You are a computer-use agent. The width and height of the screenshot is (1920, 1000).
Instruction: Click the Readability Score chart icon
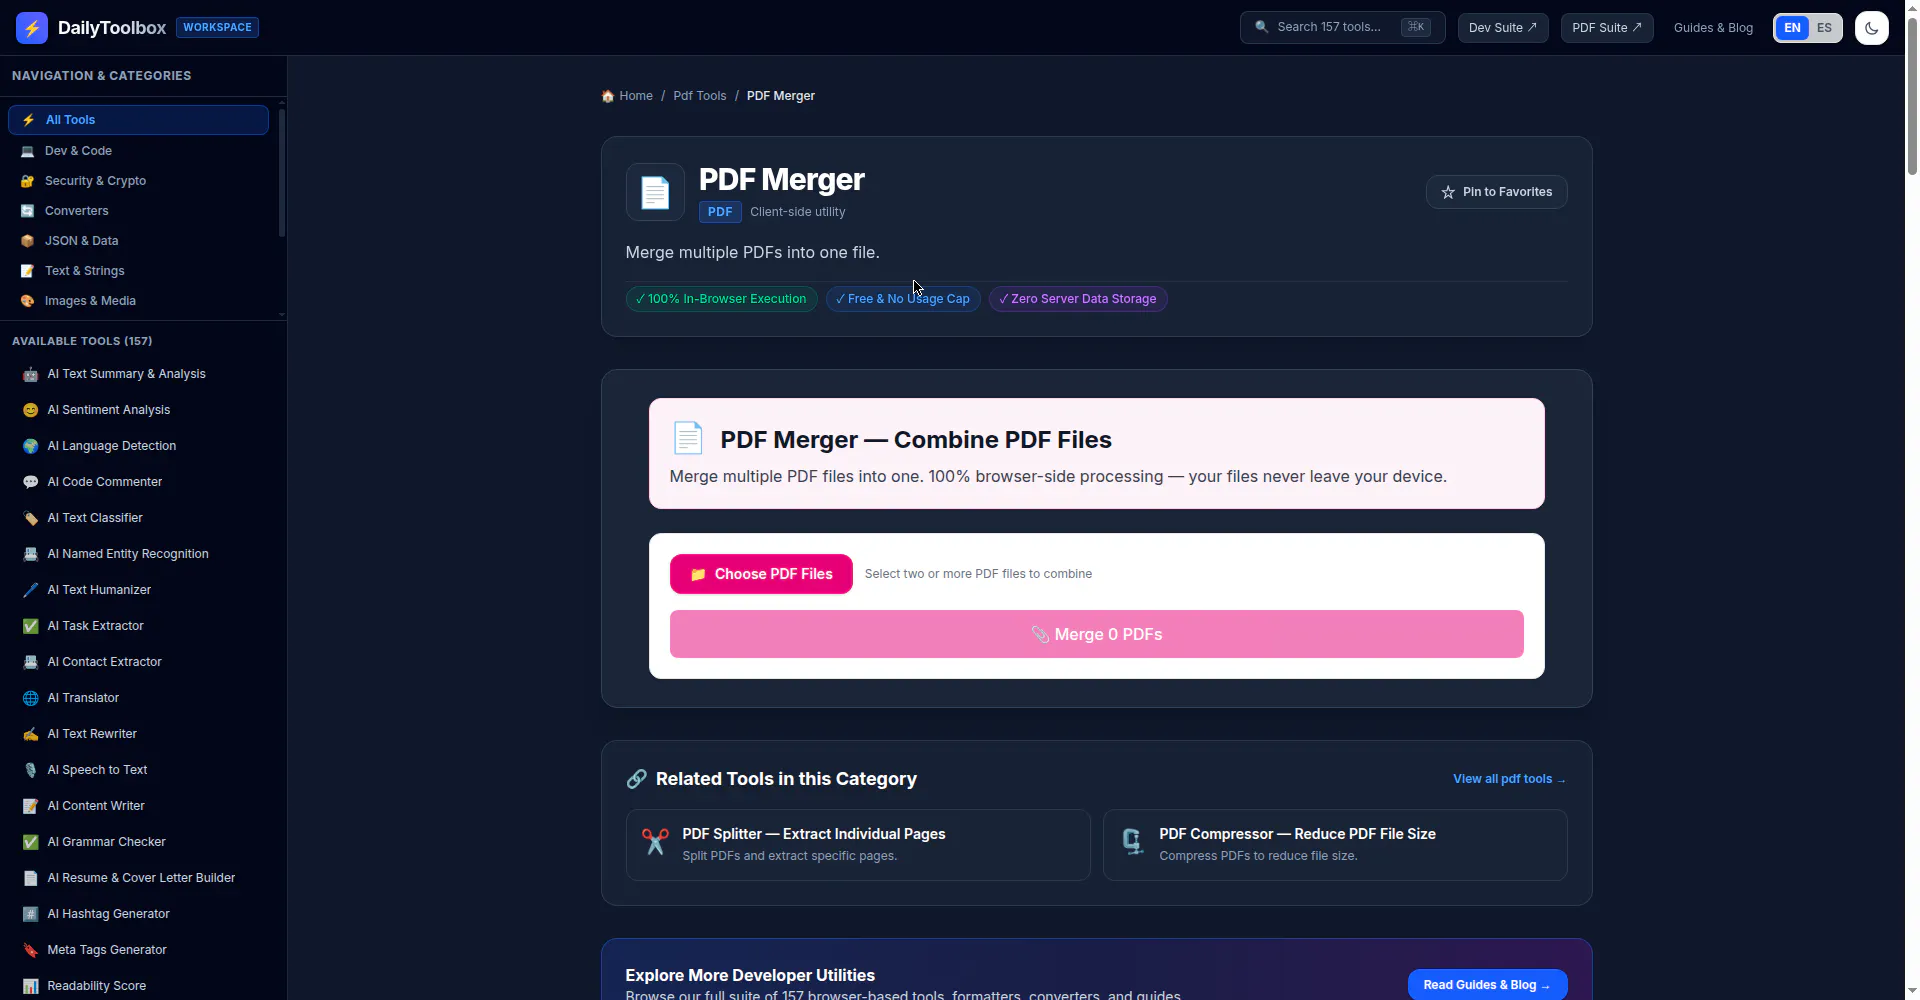31,986
